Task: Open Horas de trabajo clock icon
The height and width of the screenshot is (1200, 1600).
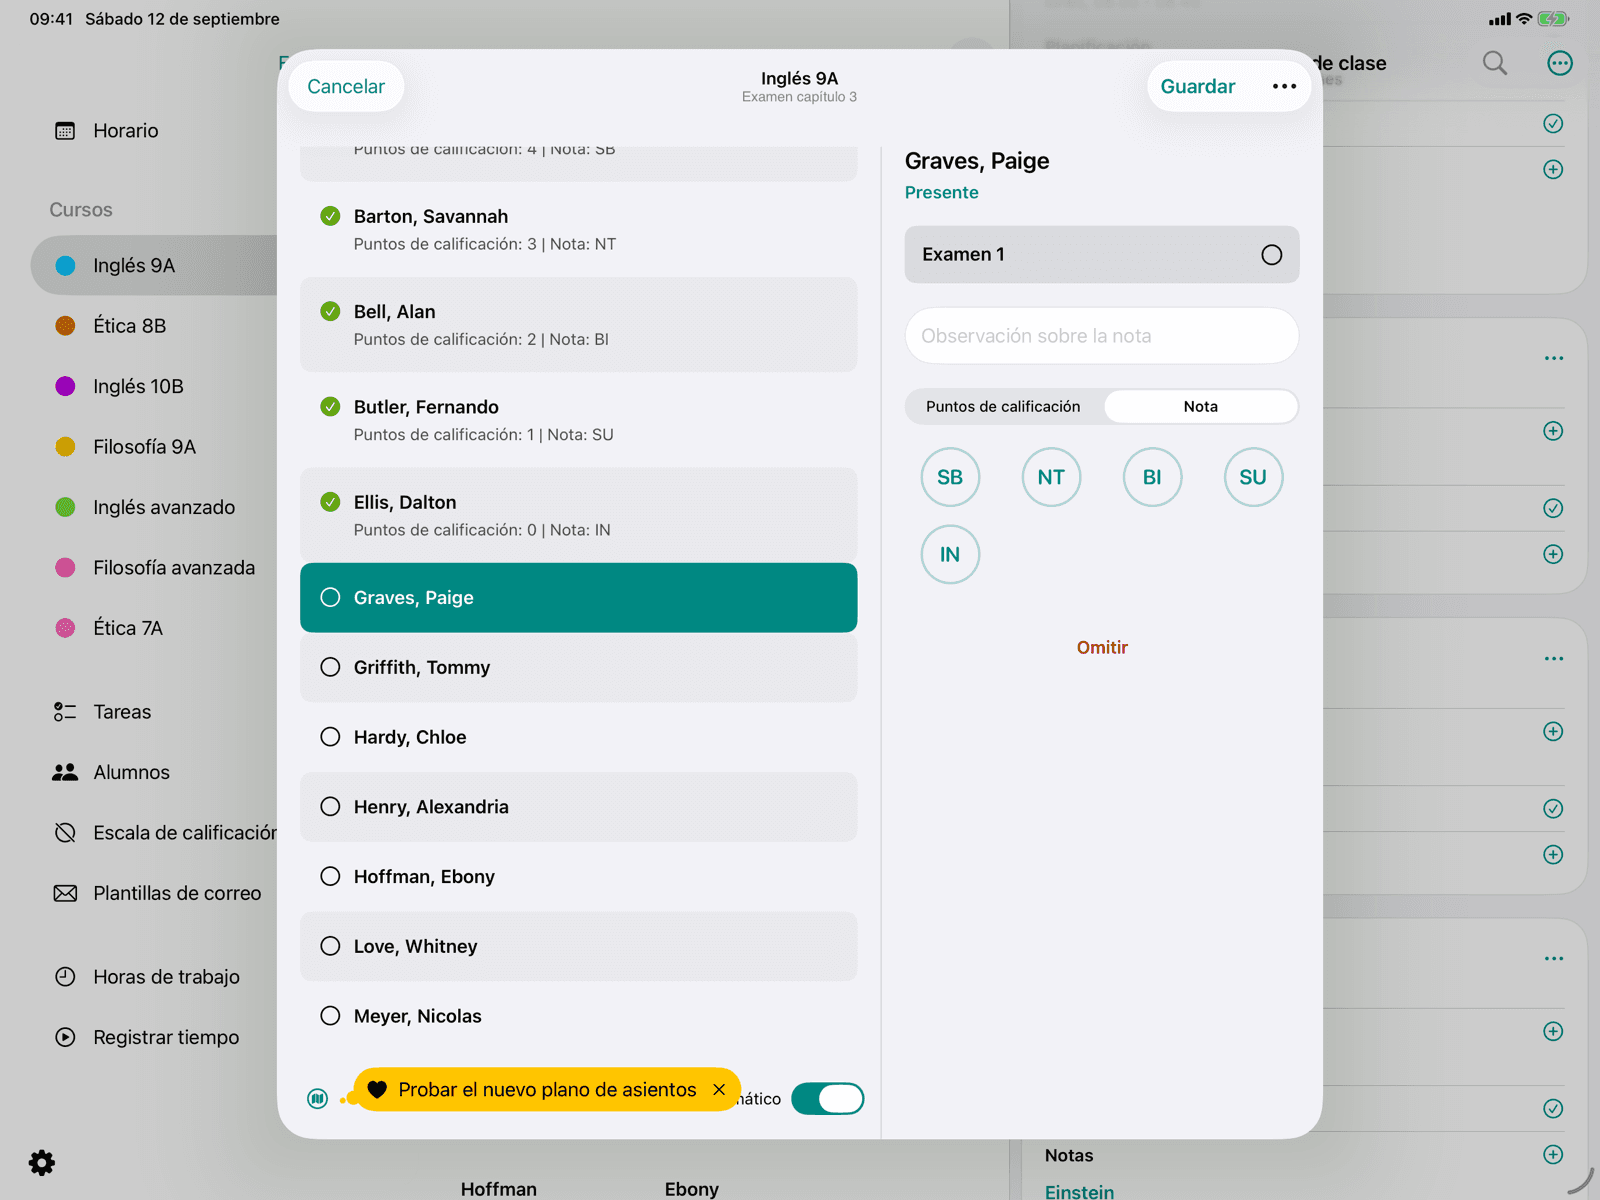Action: point(65,977)
